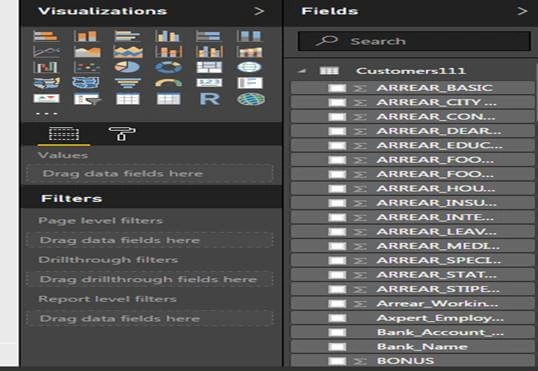
Task: Click the Bank_Account_... field name
Action: point(440,333)
